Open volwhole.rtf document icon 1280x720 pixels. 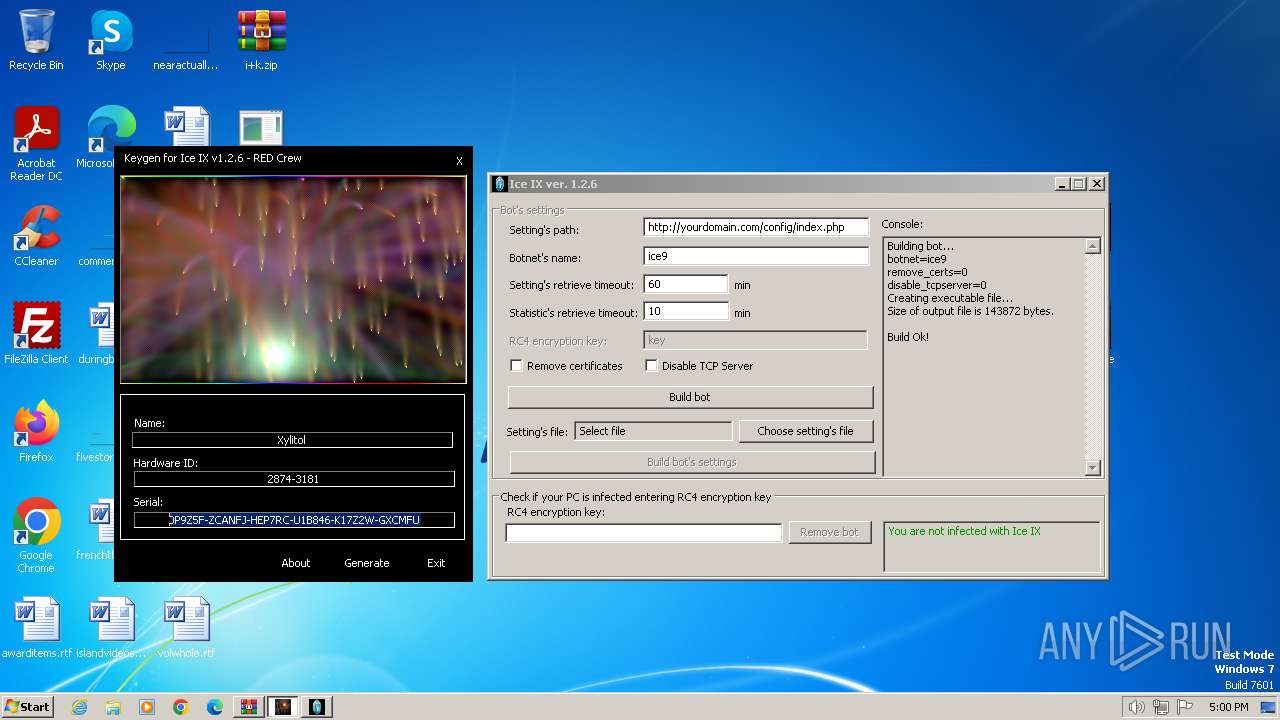point(186,628)
